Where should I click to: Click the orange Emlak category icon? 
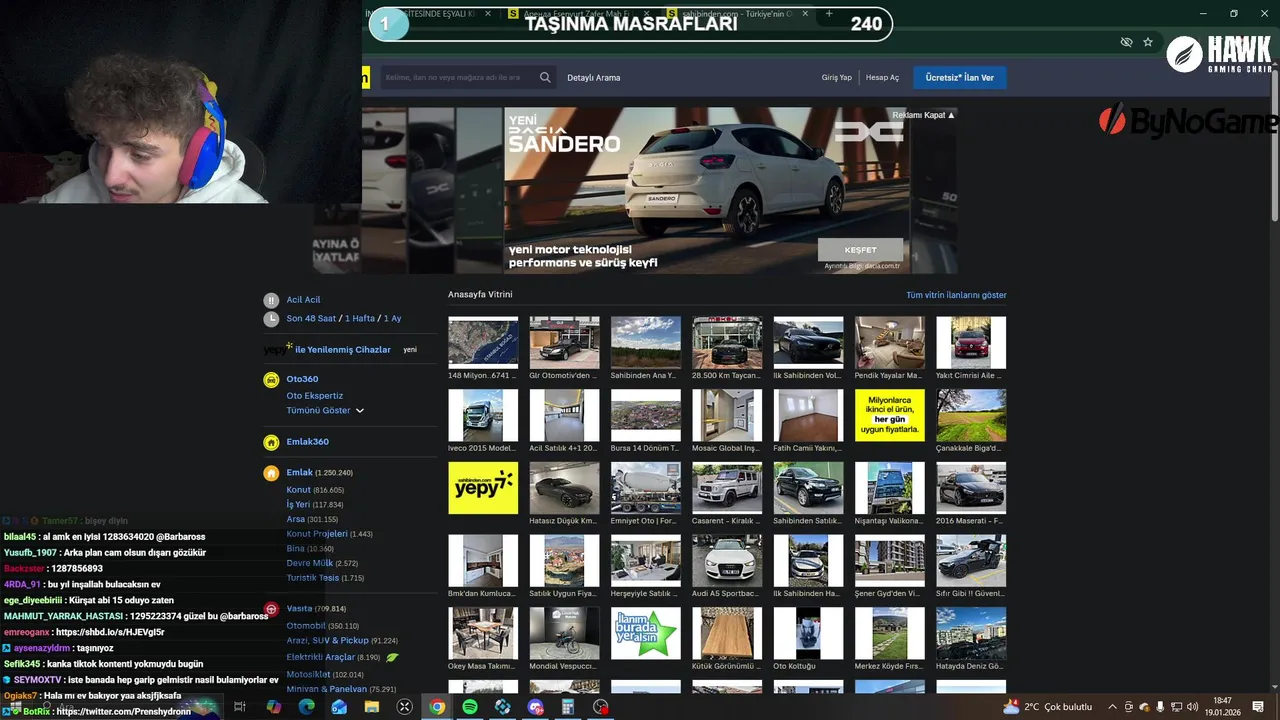point(271,473)
